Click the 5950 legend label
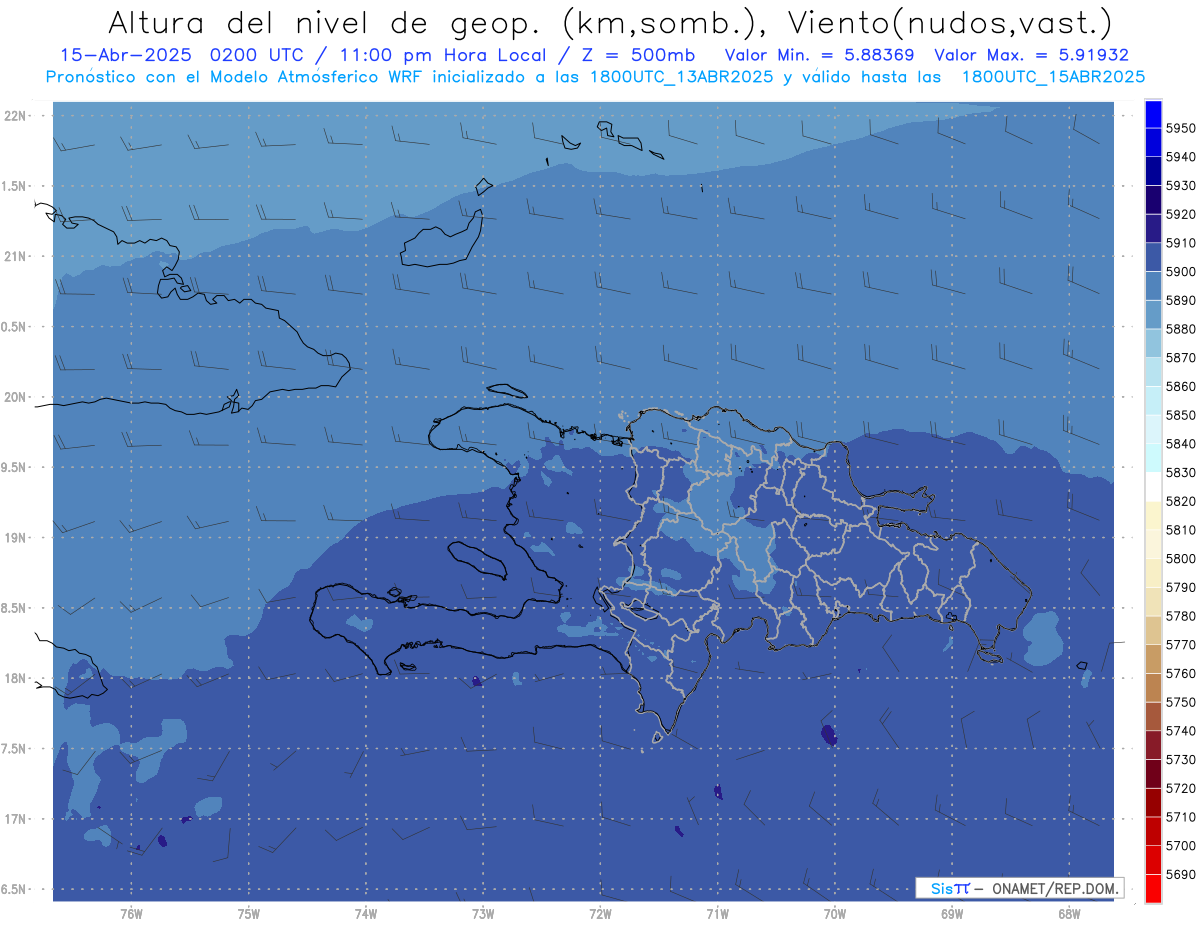The height and width of the screenshot is (927, 1200). 1181,128
